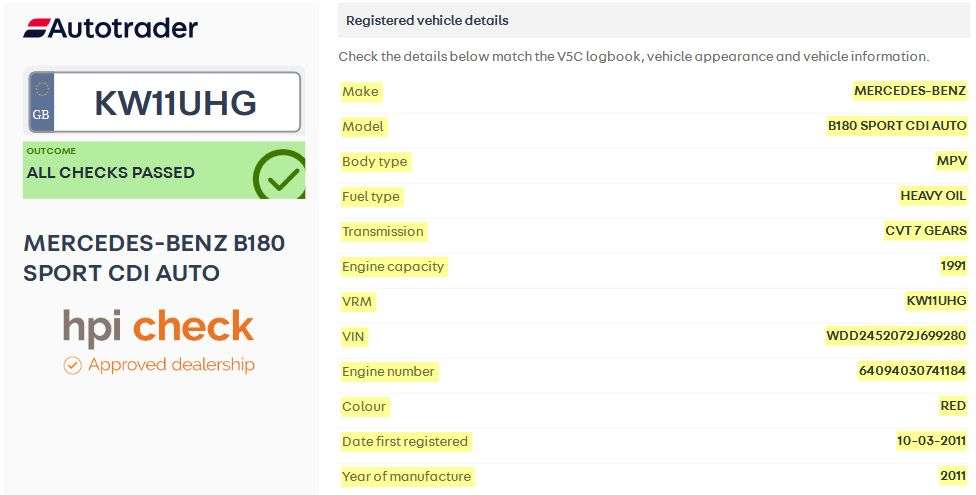Click the Approved dealership text
The height and width of the screenshot is (495, 976).
(x=171, y=364)
